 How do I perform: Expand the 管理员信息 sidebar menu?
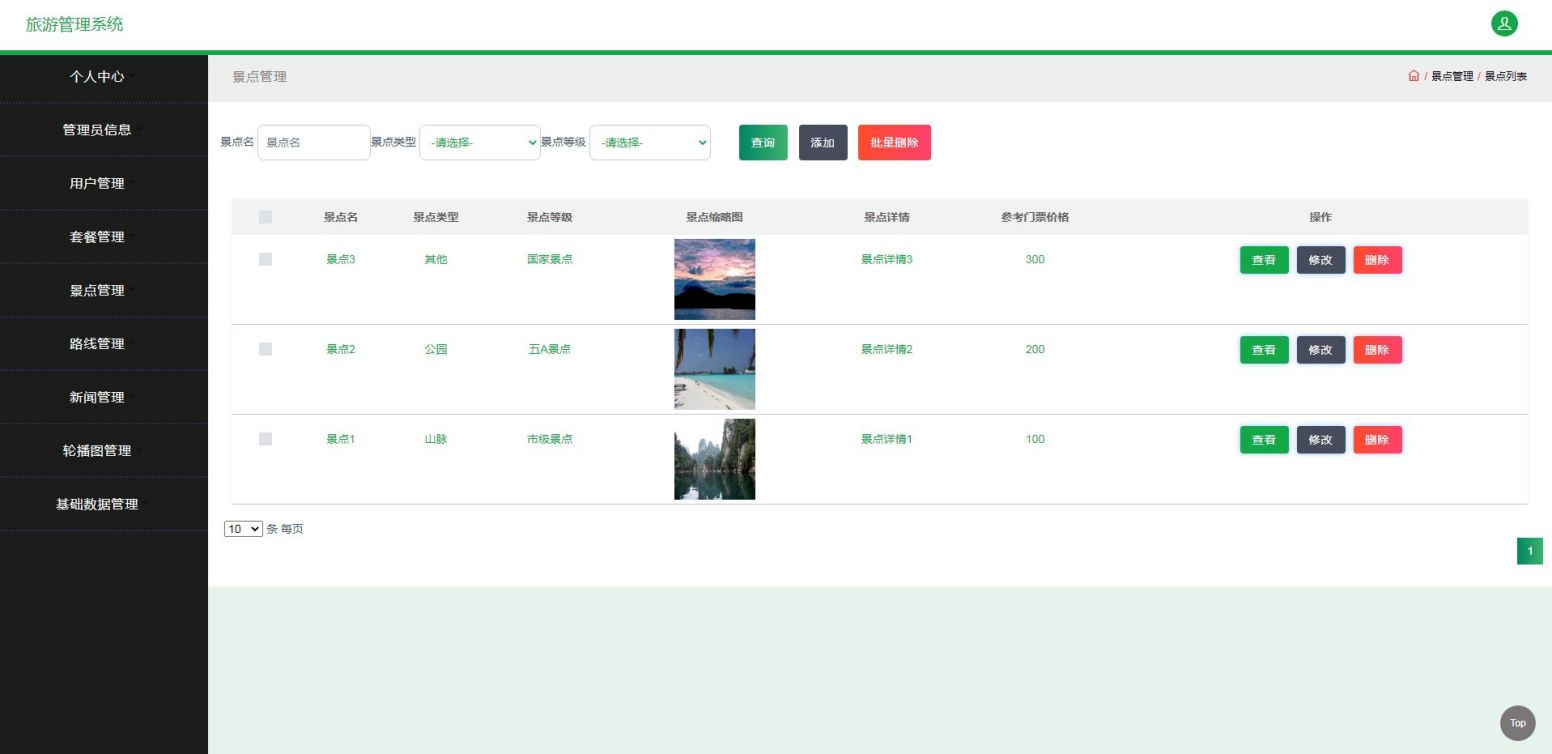(x=104, y=129)
